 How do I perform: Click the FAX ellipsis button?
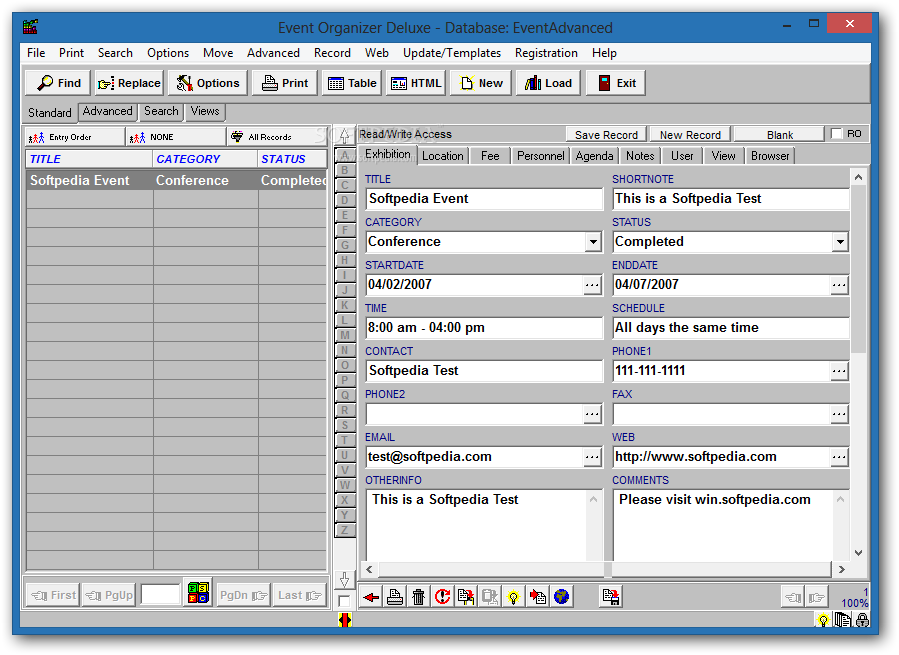coord(839,414)
